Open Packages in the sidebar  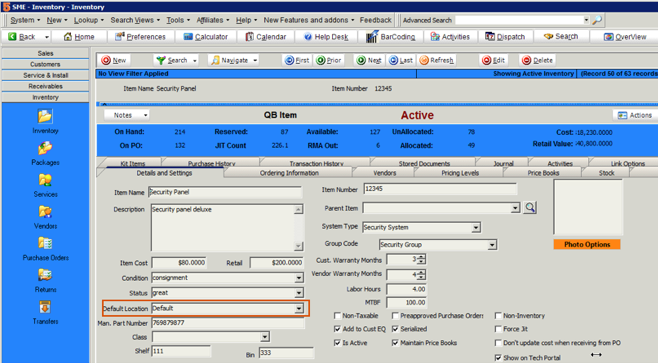point(45,153)
